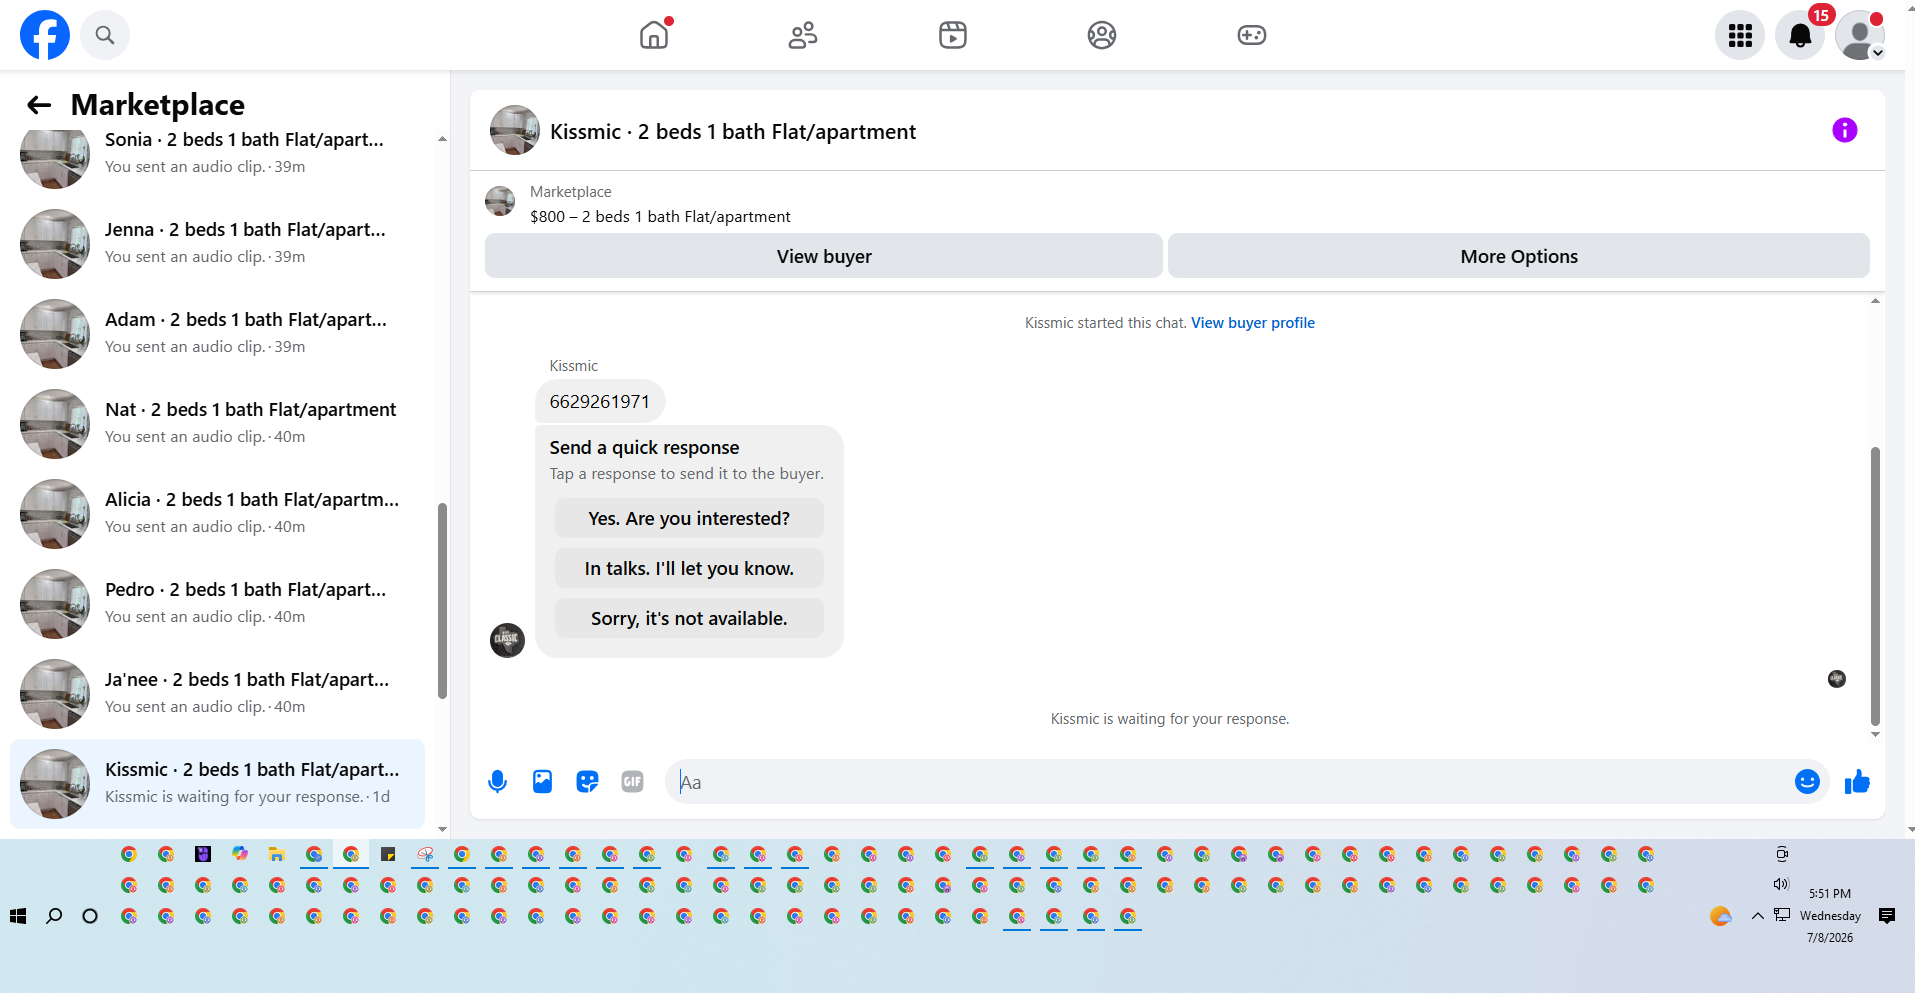Send a thumbs-up like
The height and width of the screenshot is (993, 1915).
pos(1857,782)
